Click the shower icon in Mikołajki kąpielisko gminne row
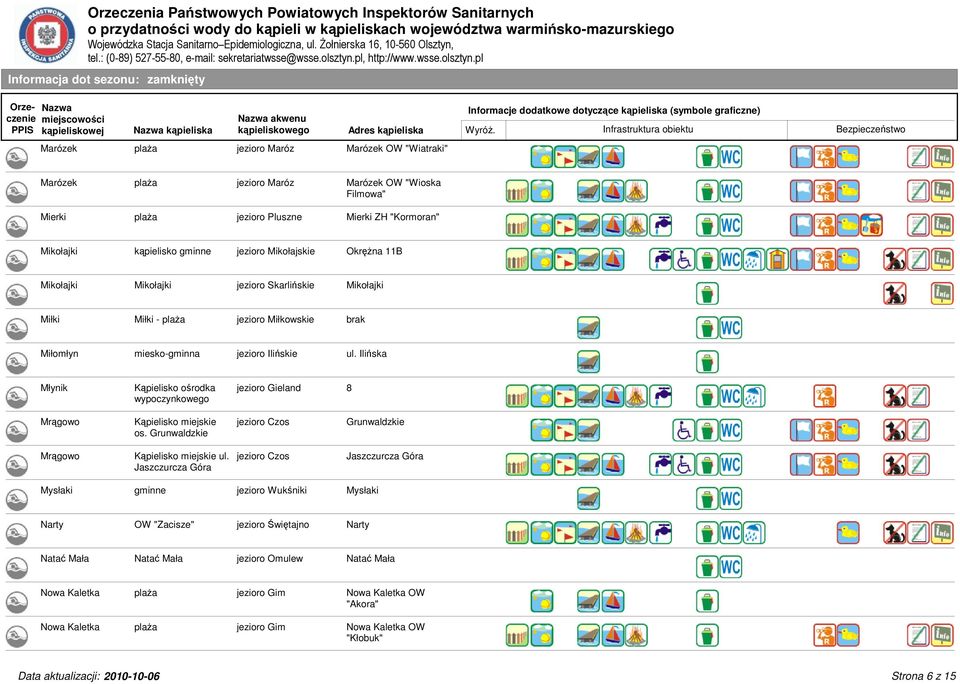 [754, 260]
